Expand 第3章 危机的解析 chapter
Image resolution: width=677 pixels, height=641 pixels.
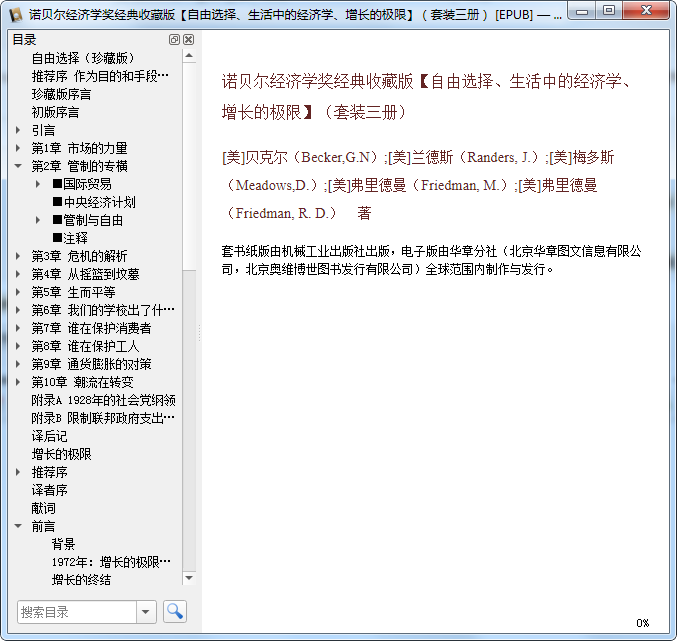(18, 256)
